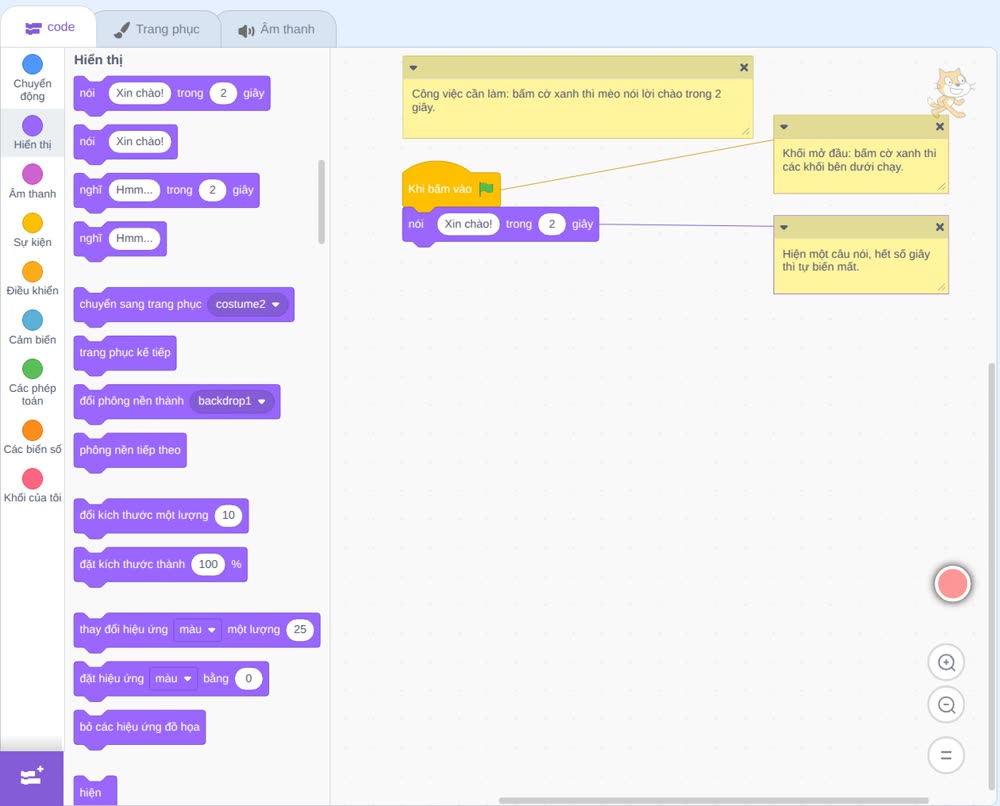Image resolution: width=1000 pixels, height=806 pixels.
Task: Zoom out the workspace
Action: 946,705
